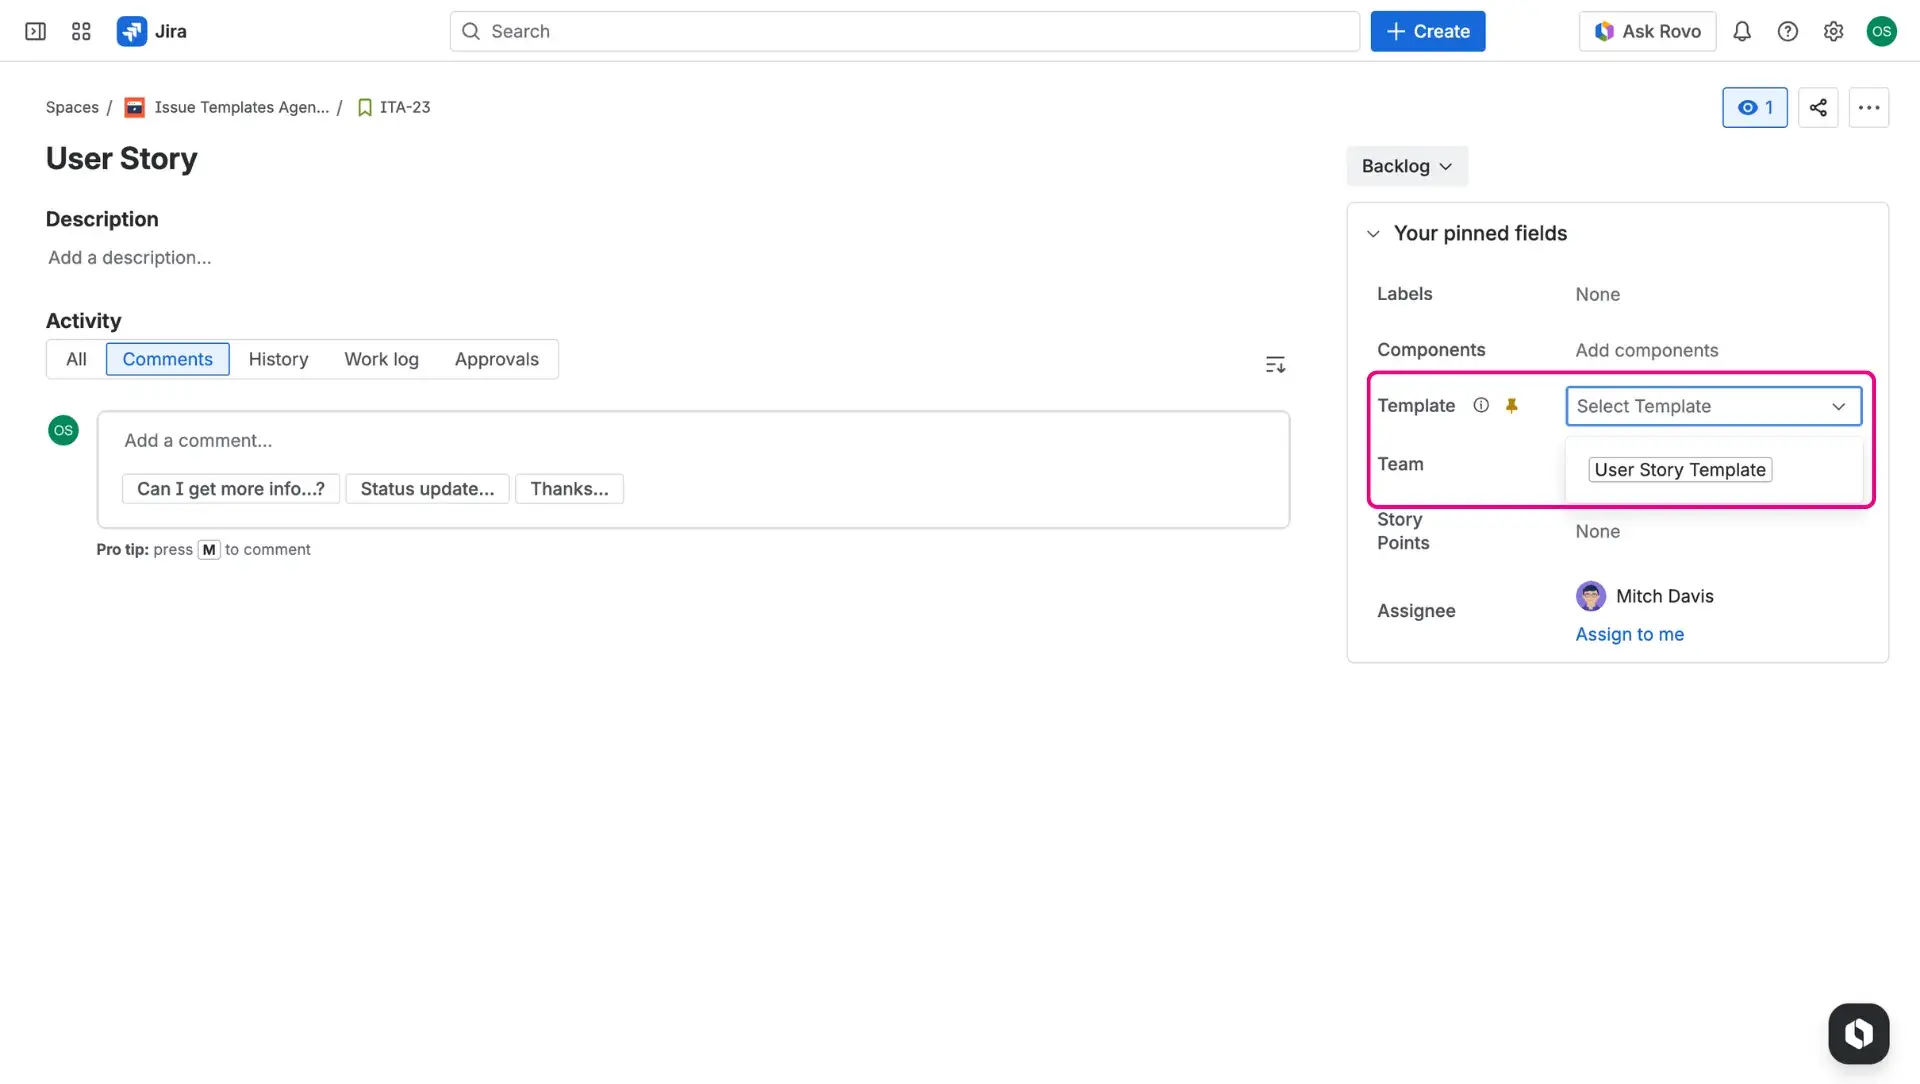Open the Backlog status dropdown
Viewport: 1920px width, 1084px height.
pyautogui.click(x=1406, y=166)
